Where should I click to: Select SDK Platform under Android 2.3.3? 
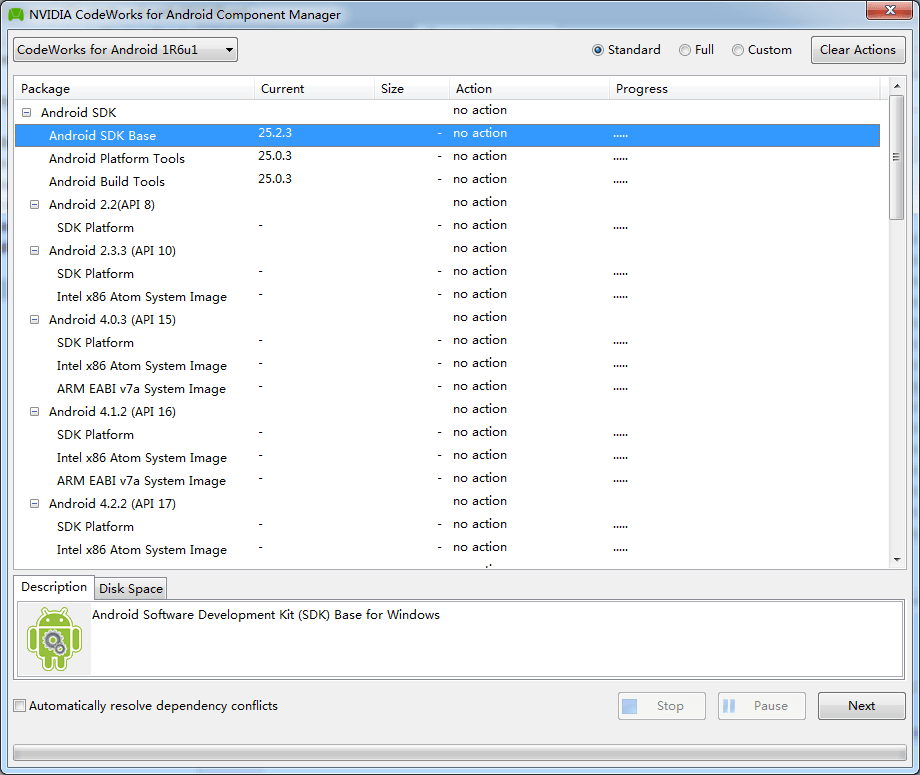click(447, 273)
